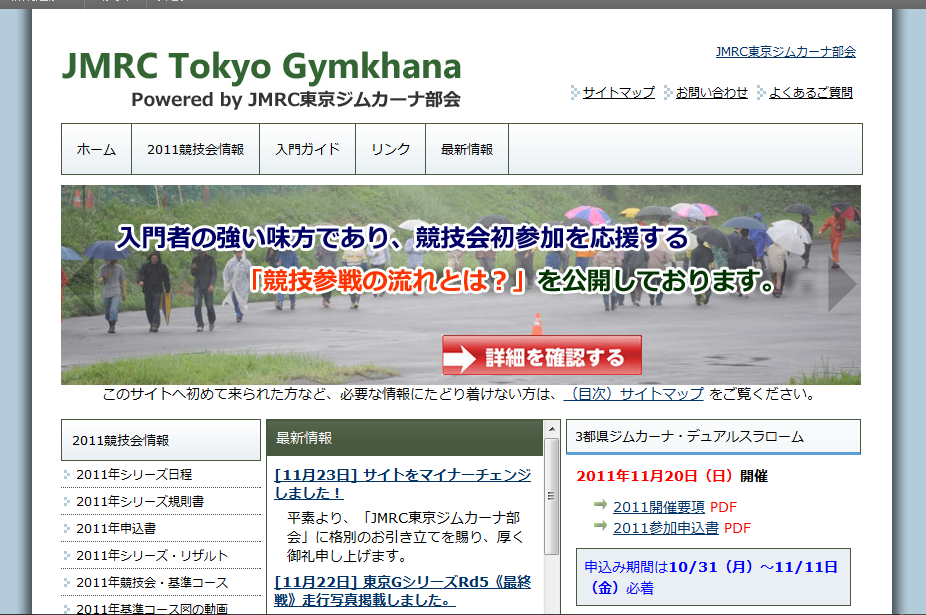
Task: Open the 2011競技会情報 navigation tab
Action: click(195, 149)
